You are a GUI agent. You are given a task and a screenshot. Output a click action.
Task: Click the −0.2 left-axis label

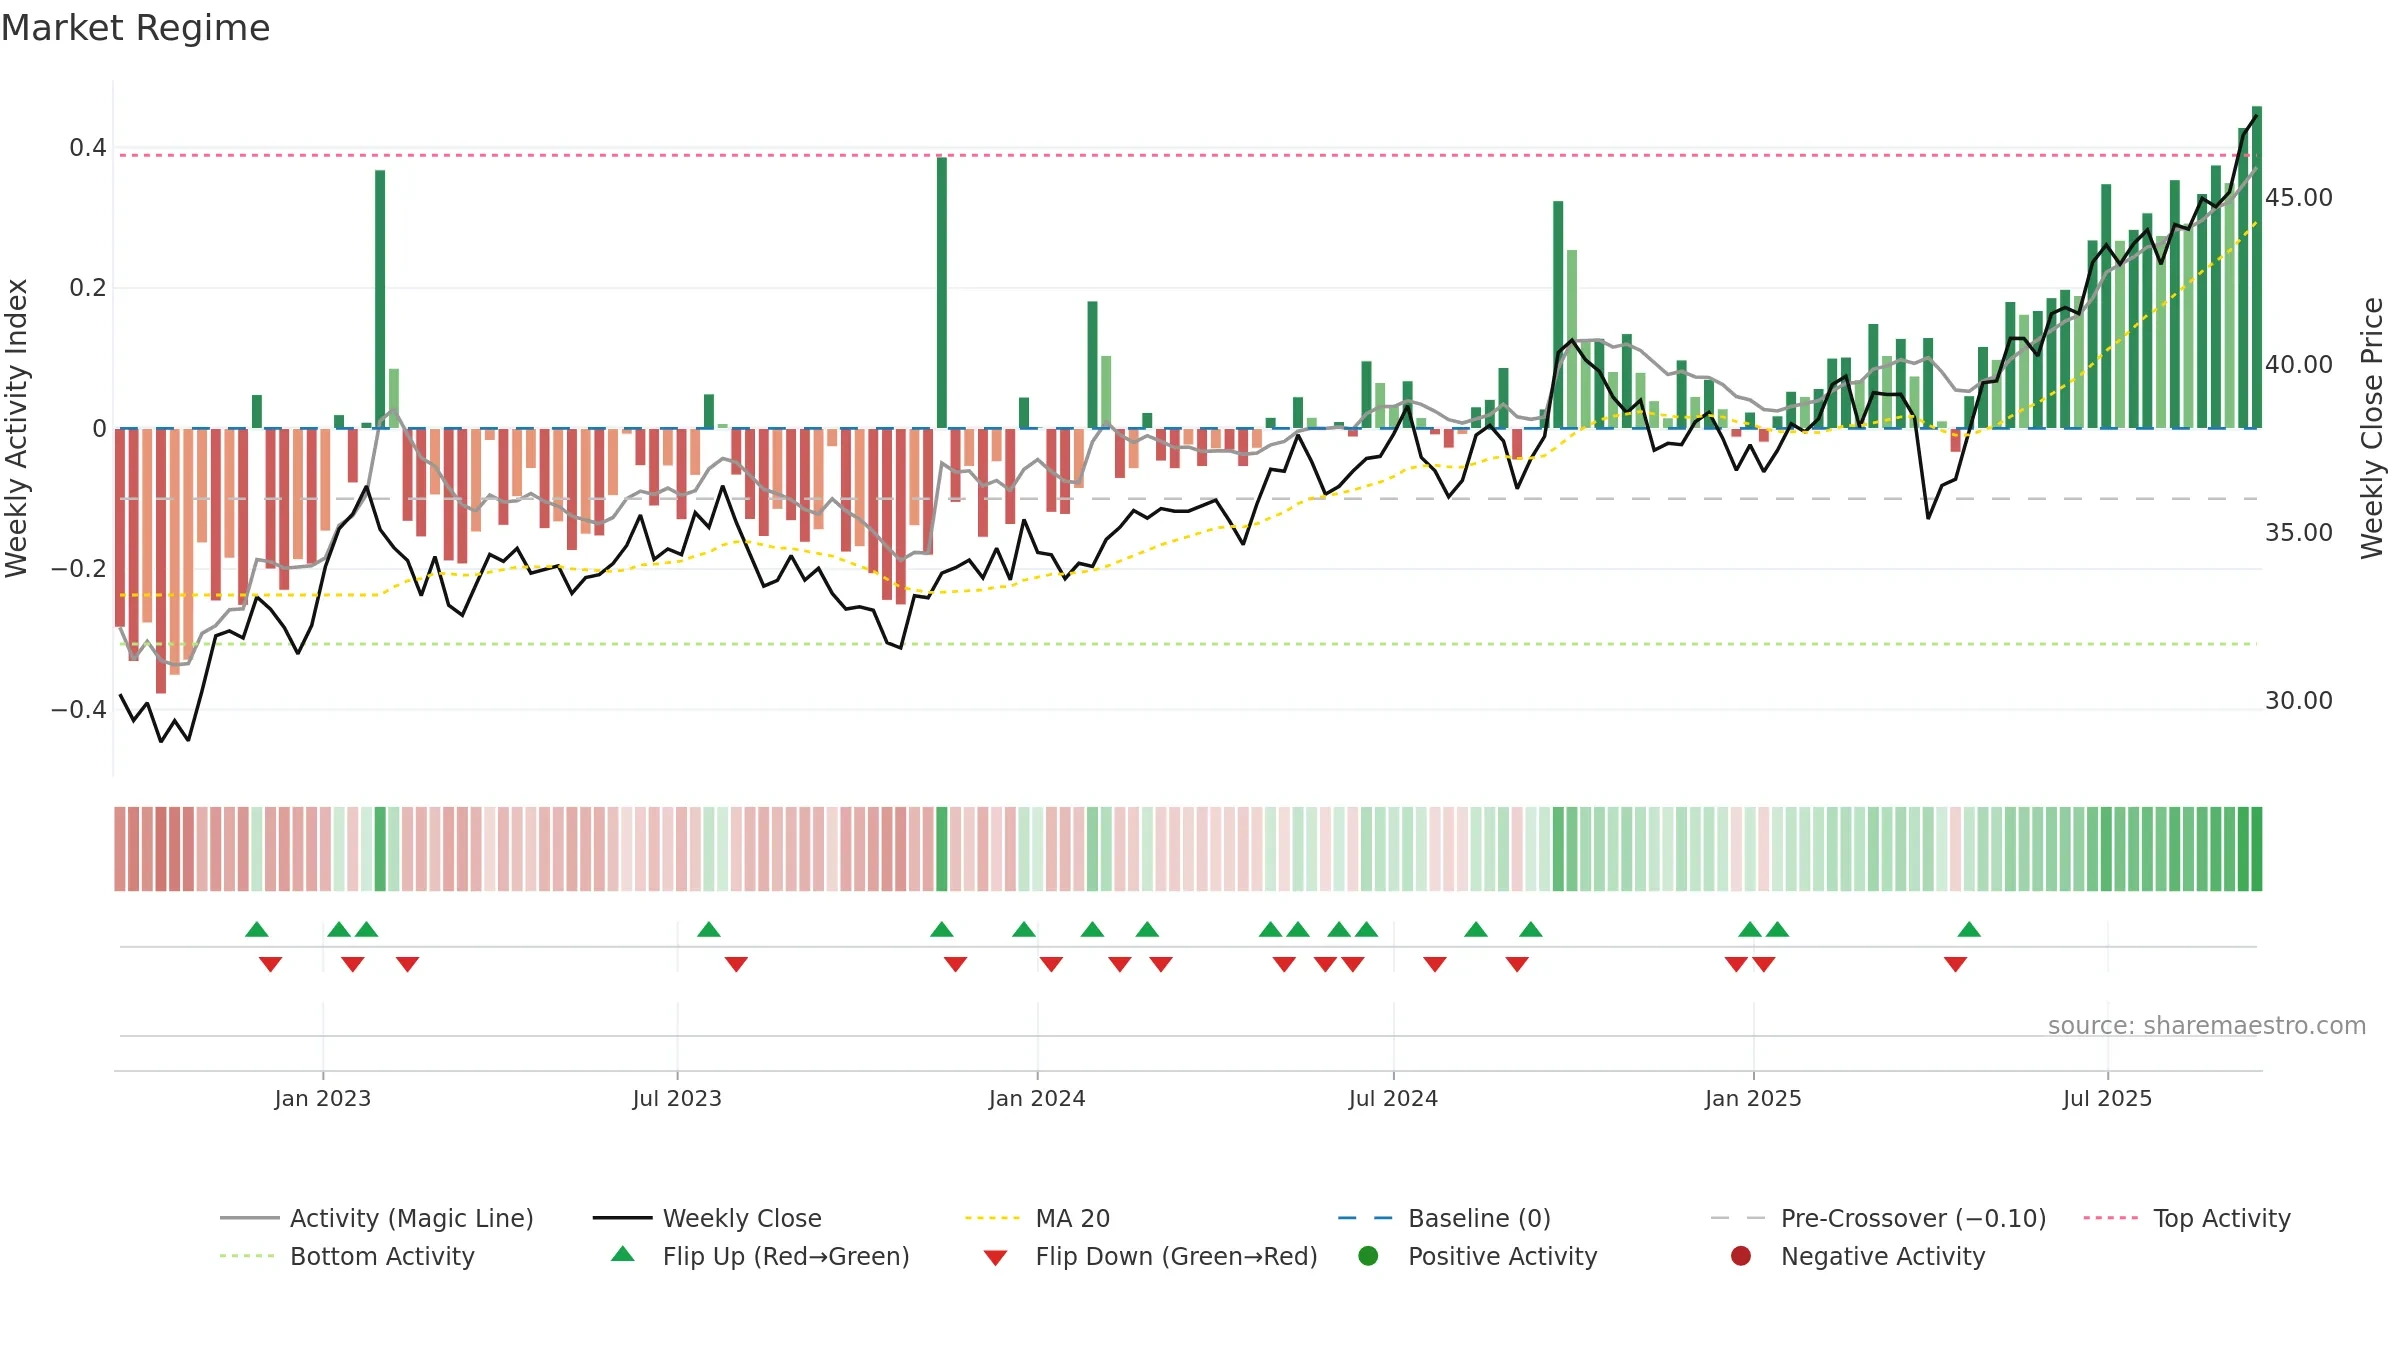pos(78,569)
